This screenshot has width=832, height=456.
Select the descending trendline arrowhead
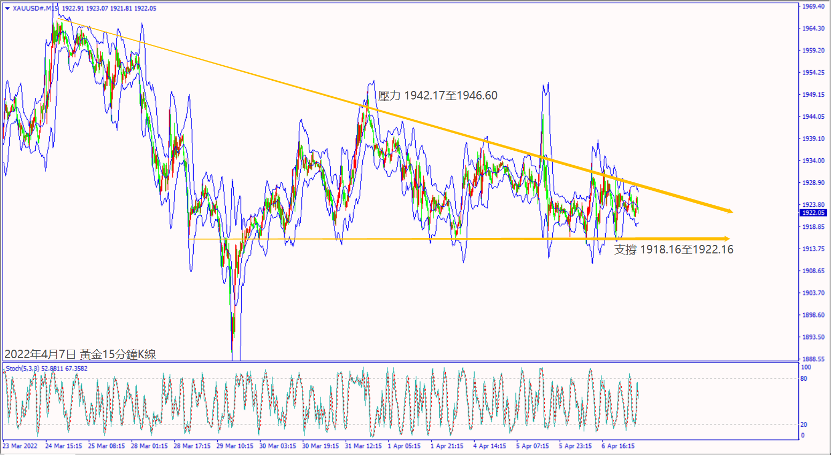point(728,211)
